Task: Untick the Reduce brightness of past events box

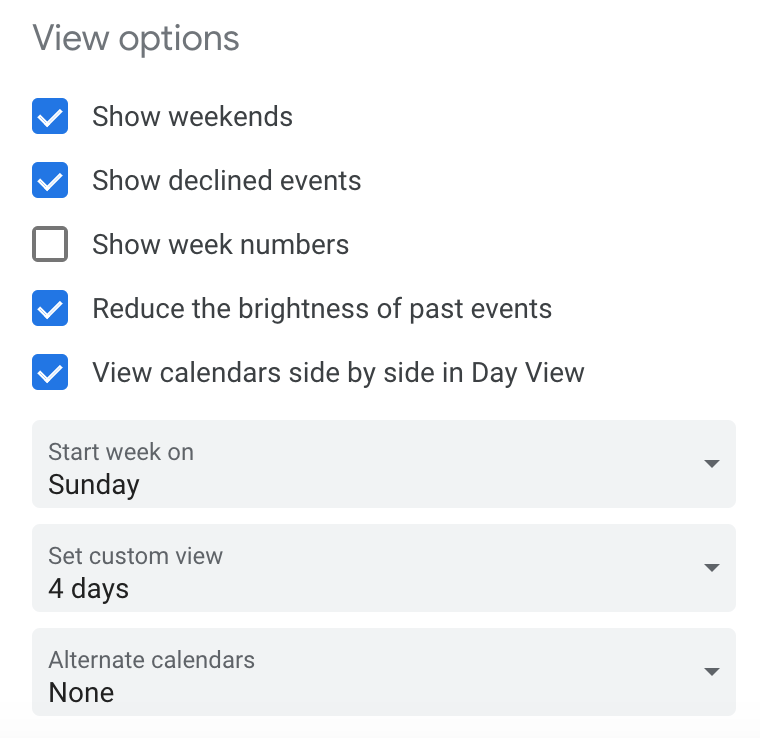Action: (50, 309)
